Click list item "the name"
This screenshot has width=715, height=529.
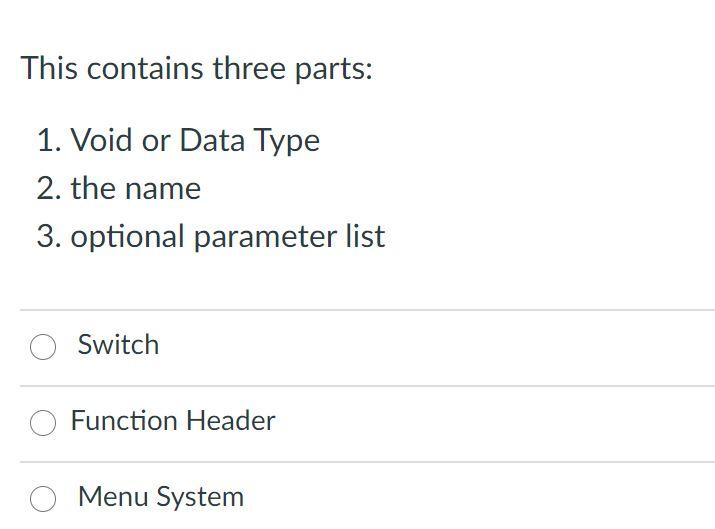[x=135, y=189]
